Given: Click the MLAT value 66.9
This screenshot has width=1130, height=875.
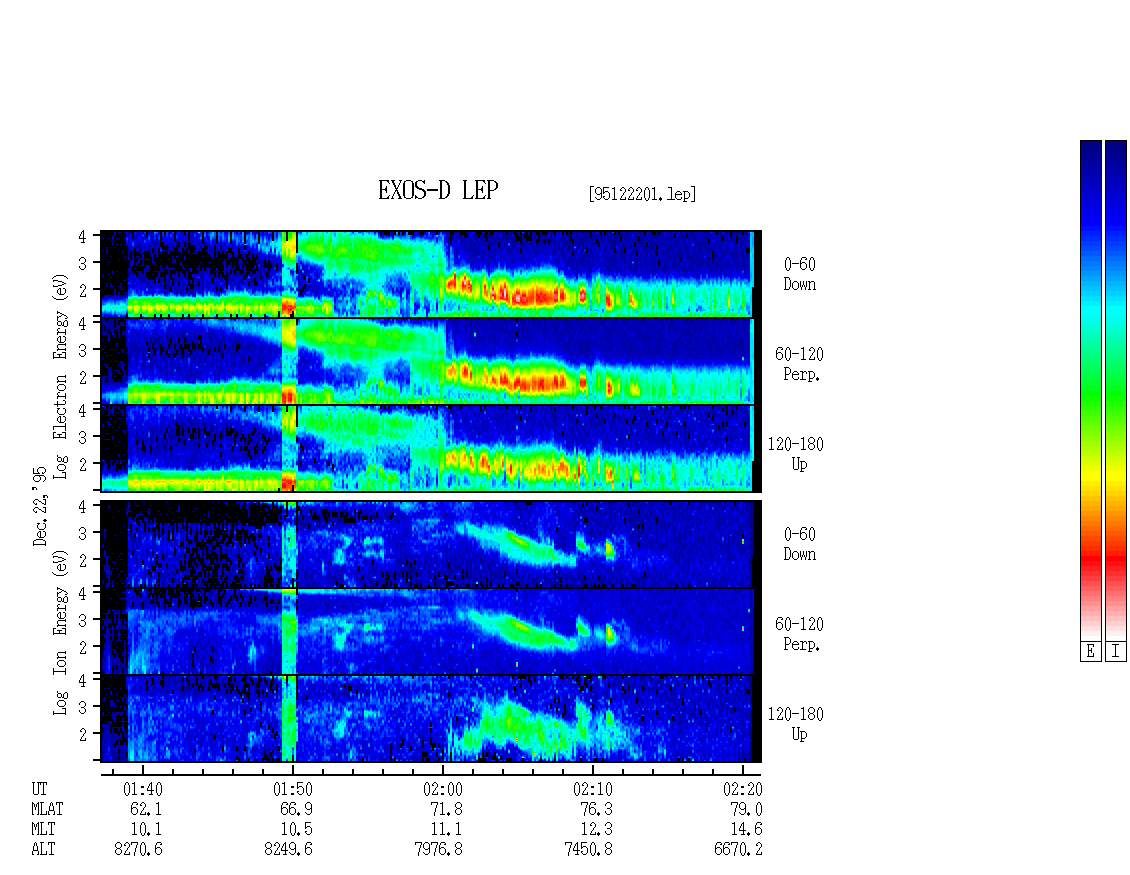Looking at the screenshot, I should click(x=296, y=809).
